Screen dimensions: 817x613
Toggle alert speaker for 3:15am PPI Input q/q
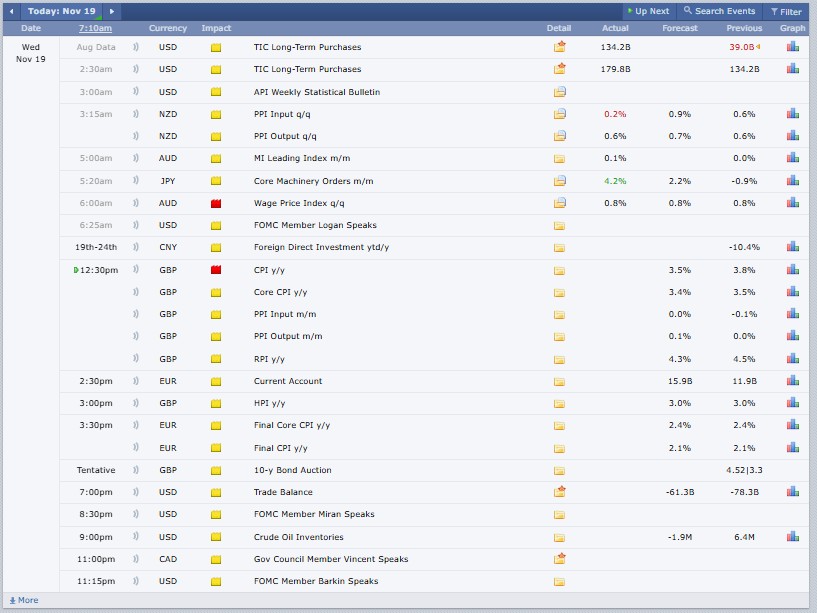click(x=135, y=114)
